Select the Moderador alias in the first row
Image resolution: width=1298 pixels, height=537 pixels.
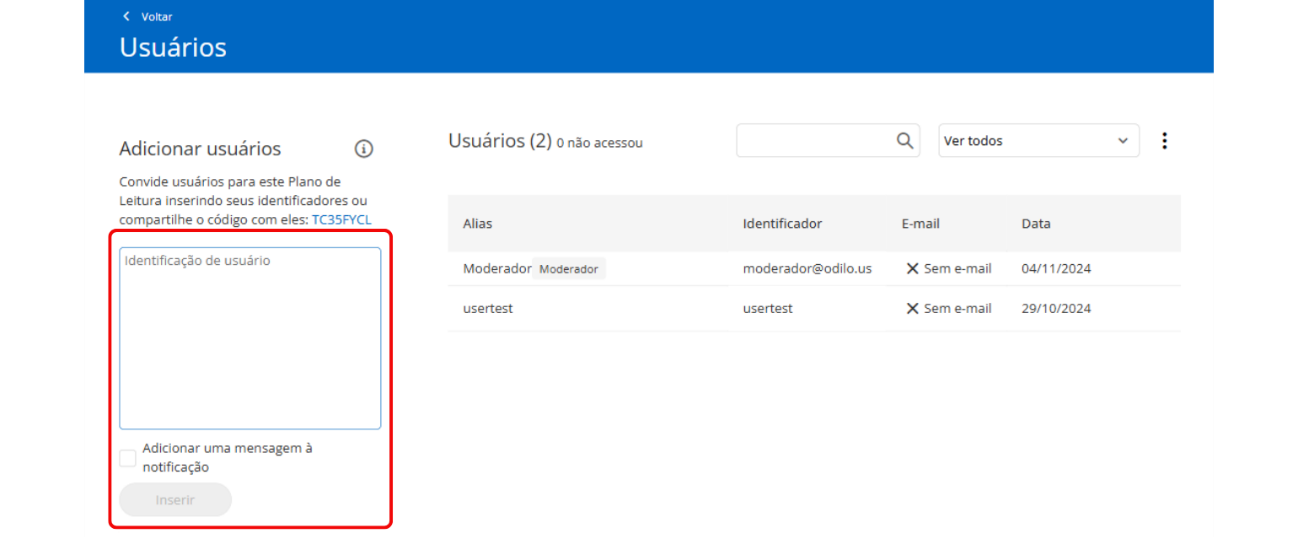tap(497, 269)
